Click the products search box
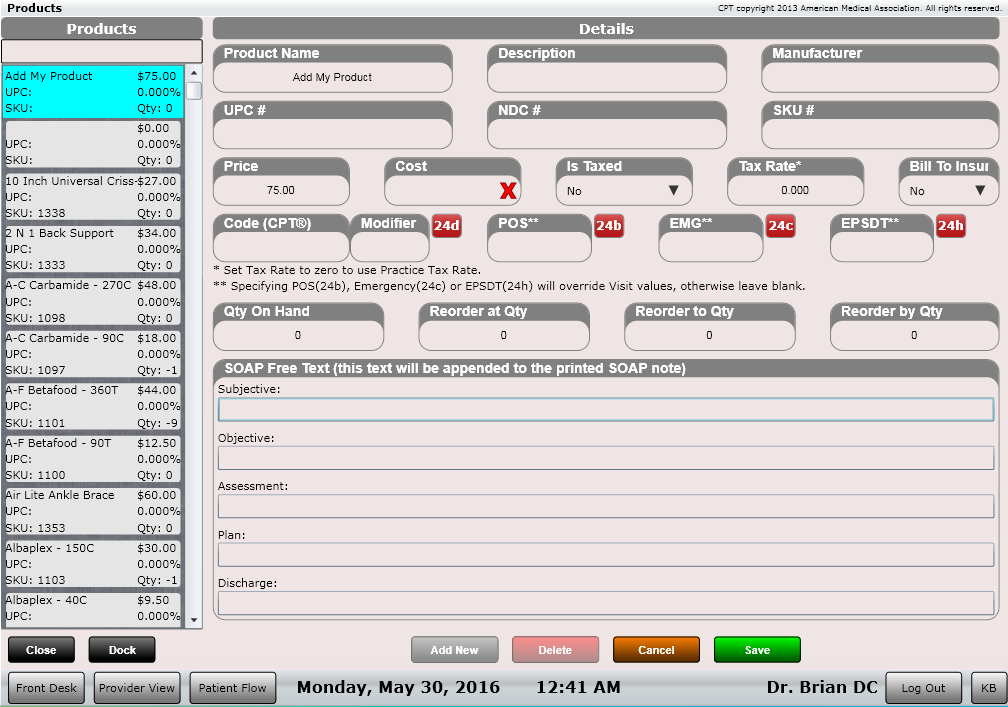1008x707 pixels. click(102, 51)
